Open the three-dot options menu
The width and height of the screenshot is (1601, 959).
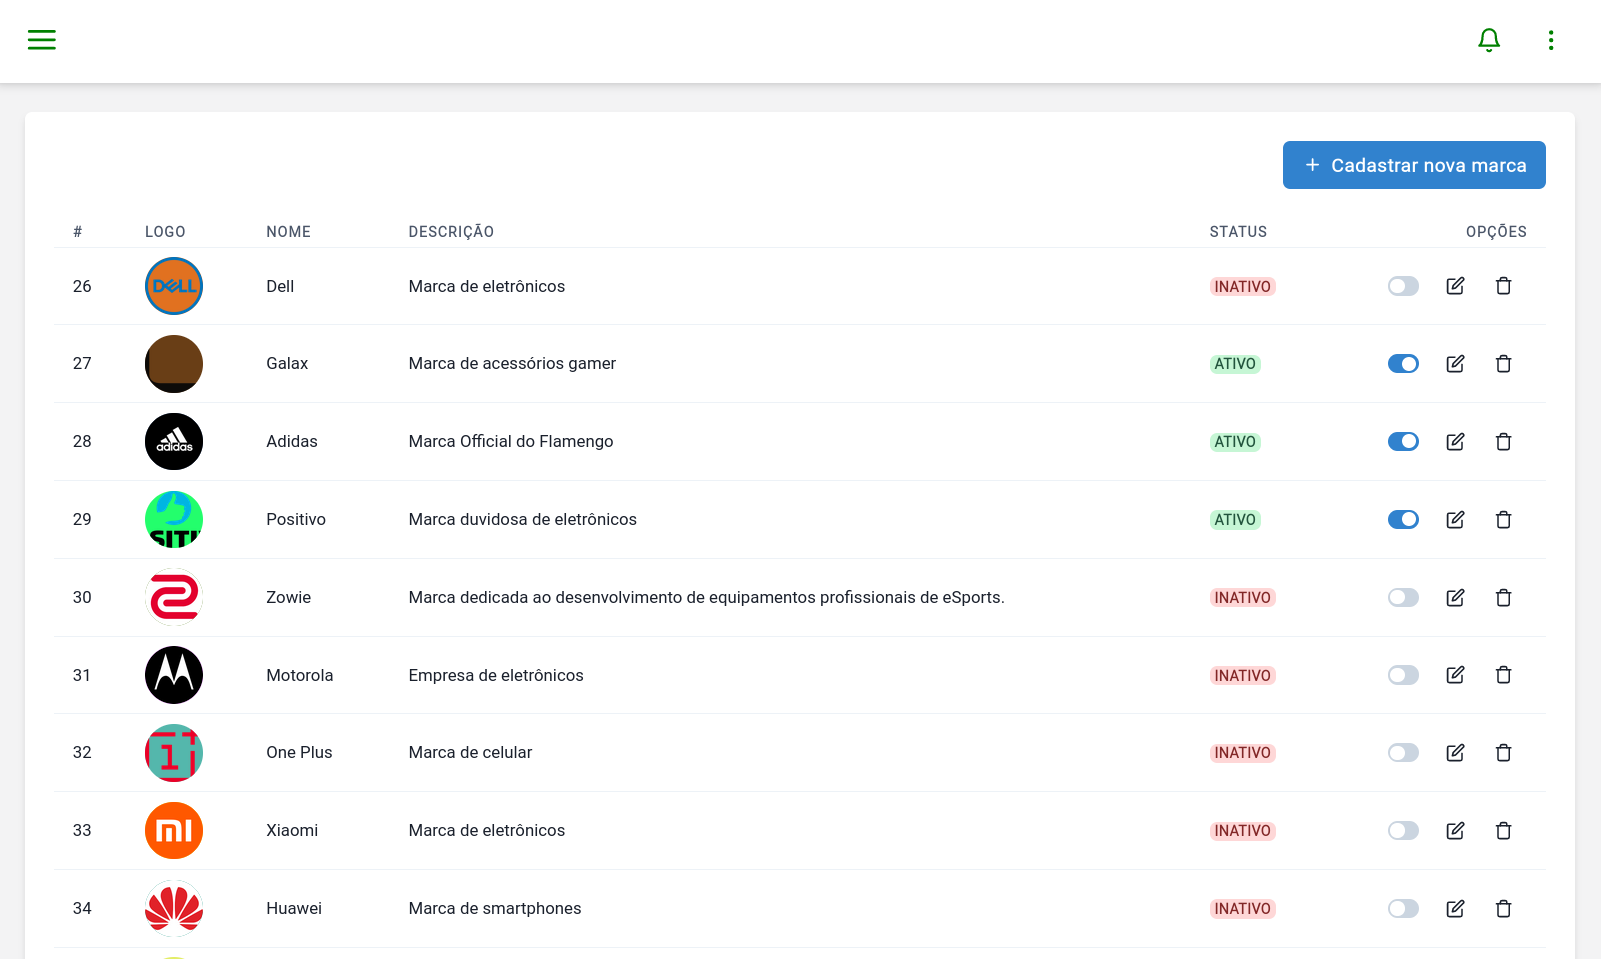1550,40
